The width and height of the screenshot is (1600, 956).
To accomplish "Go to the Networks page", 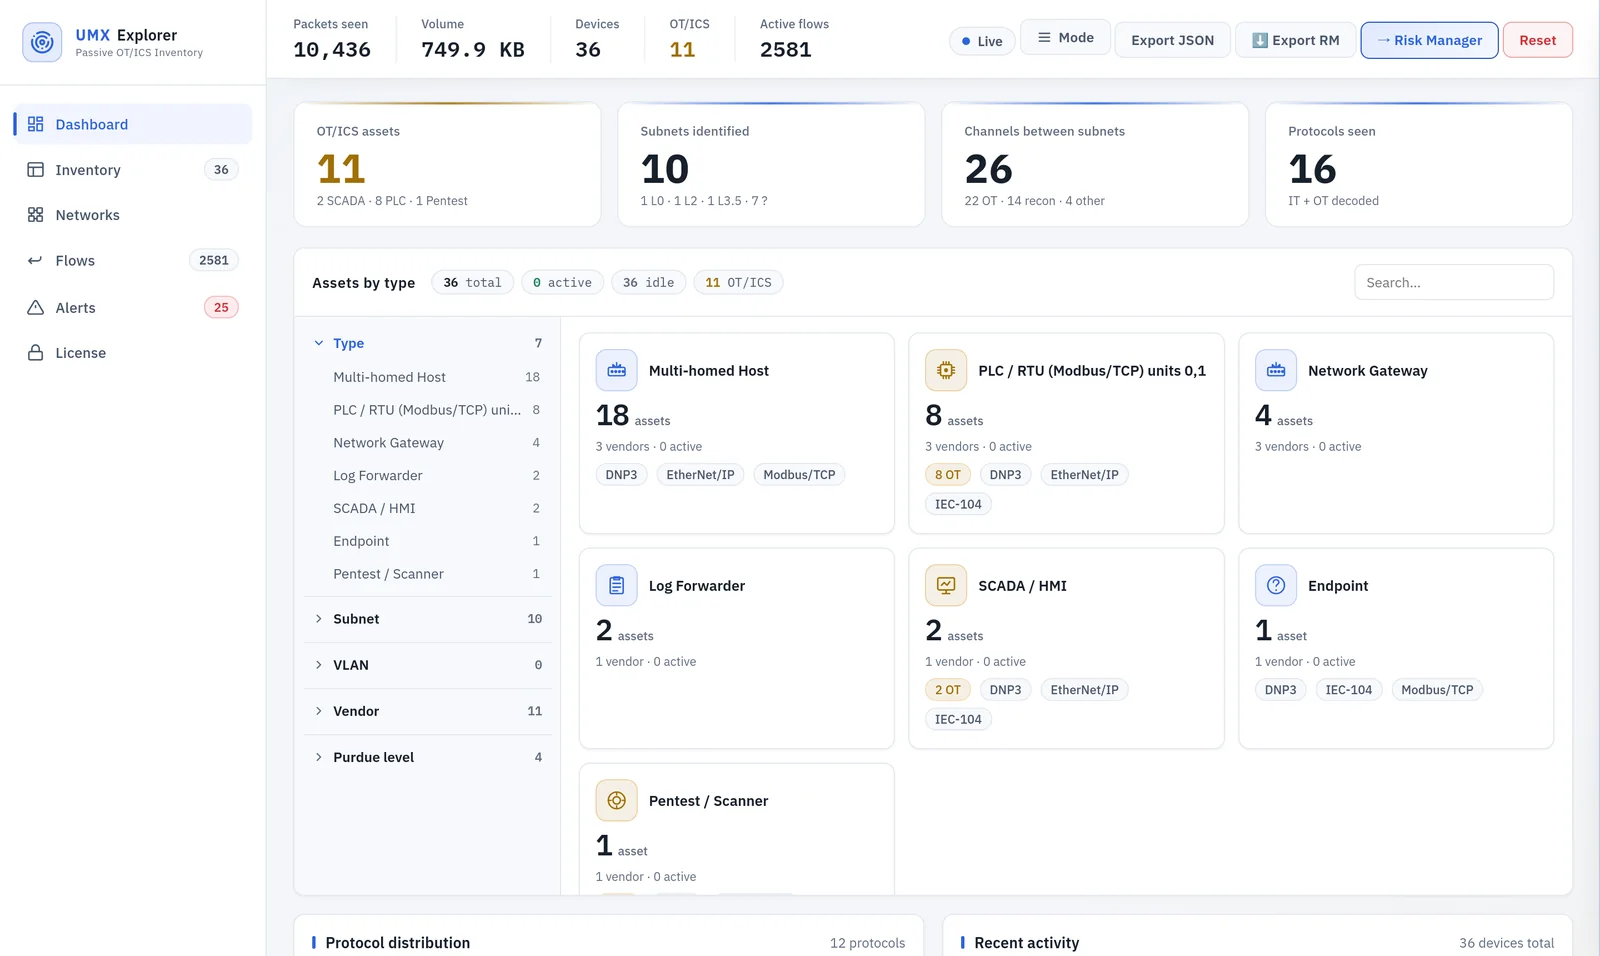I will tap(132, 215).
